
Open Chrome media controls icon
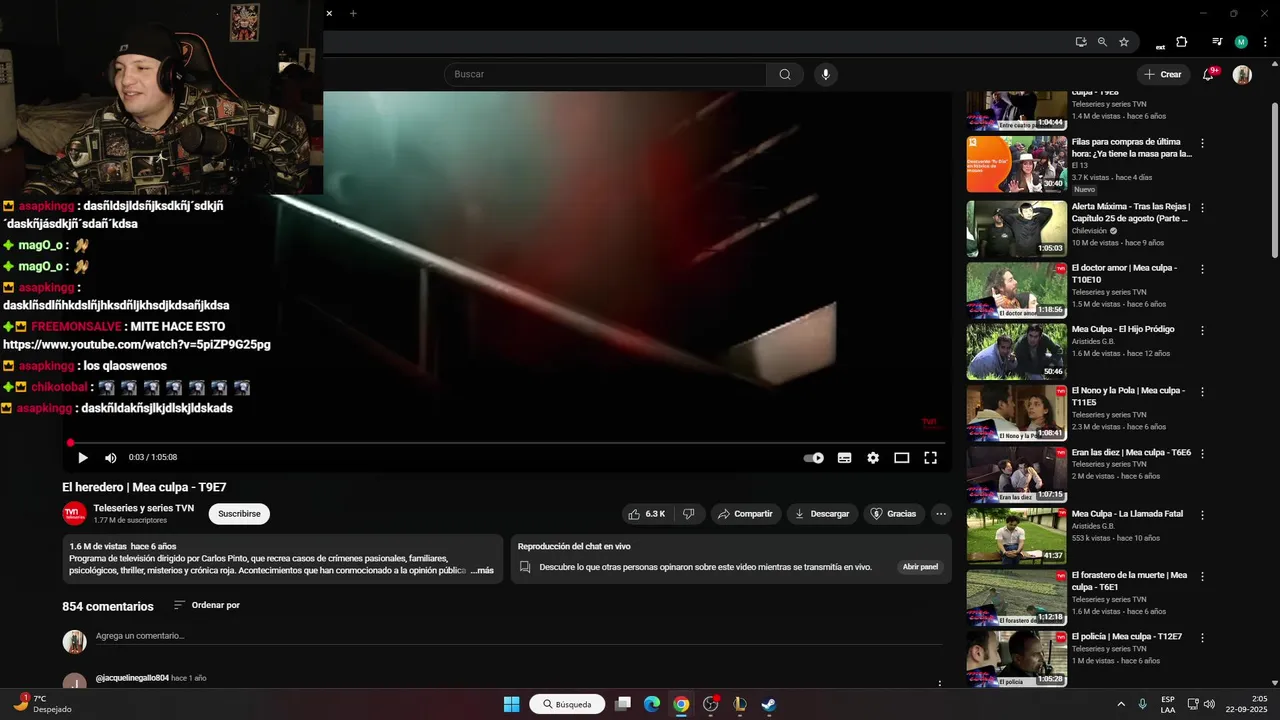click(1217, 42)
